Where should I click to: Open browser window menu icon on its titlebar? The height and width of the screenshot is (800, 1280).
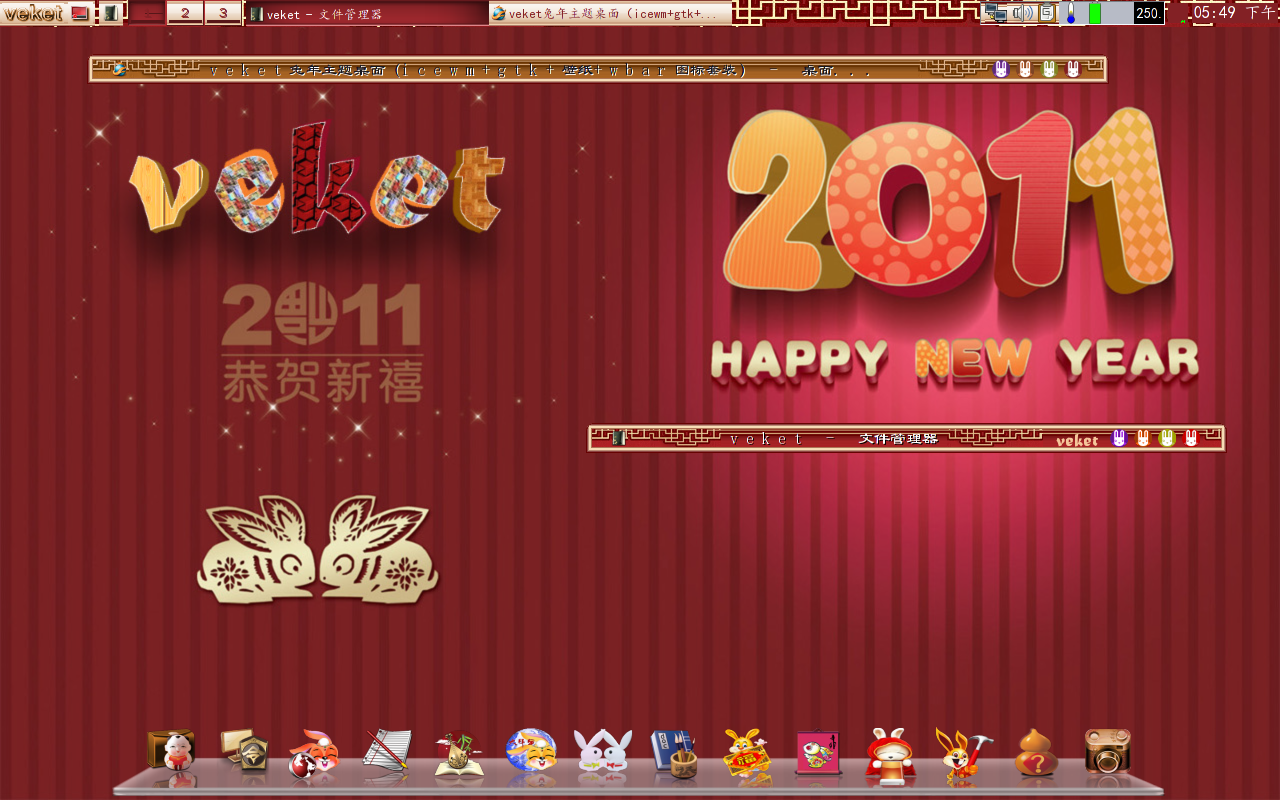119,69
